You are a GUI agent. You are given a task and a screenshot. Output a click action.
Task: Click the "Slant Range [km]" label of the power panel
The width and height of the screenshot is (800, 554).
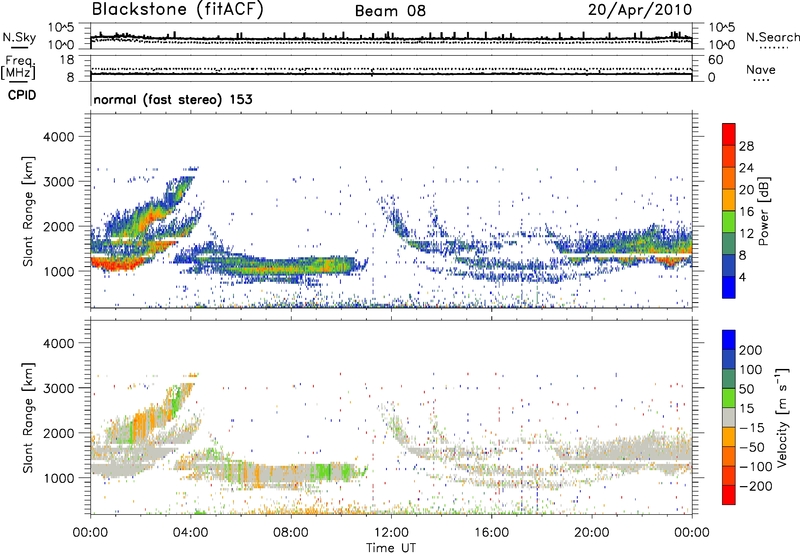[28, 211]
